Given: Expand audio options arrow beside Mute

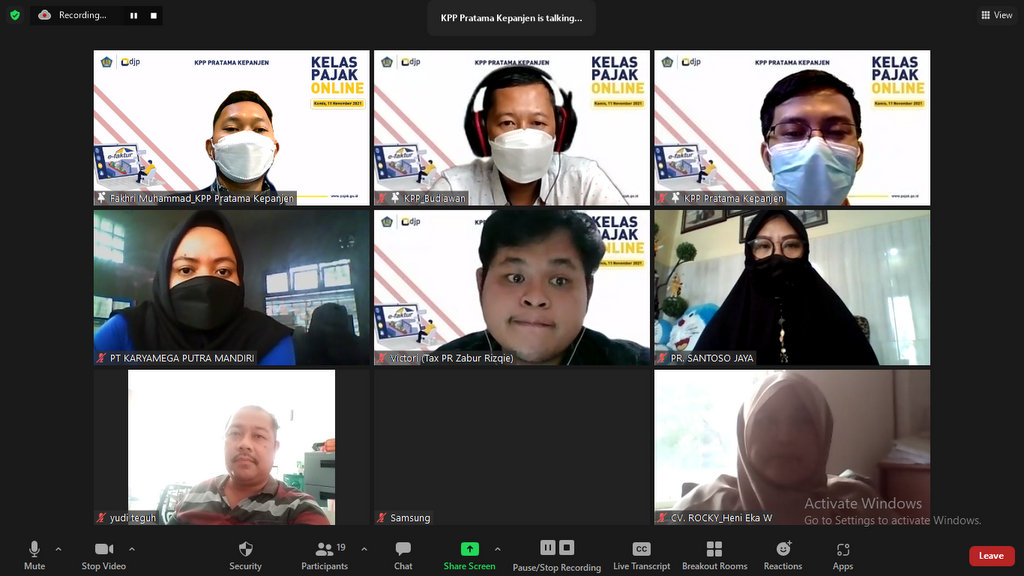Looking at the screenshot, I should 58,549.
